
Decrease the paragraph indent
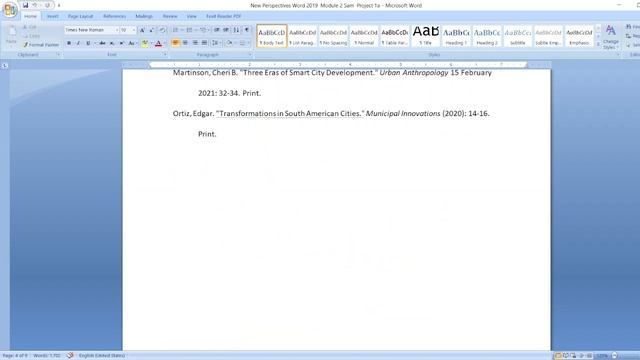pyautogui.click(x=217, y=30)
